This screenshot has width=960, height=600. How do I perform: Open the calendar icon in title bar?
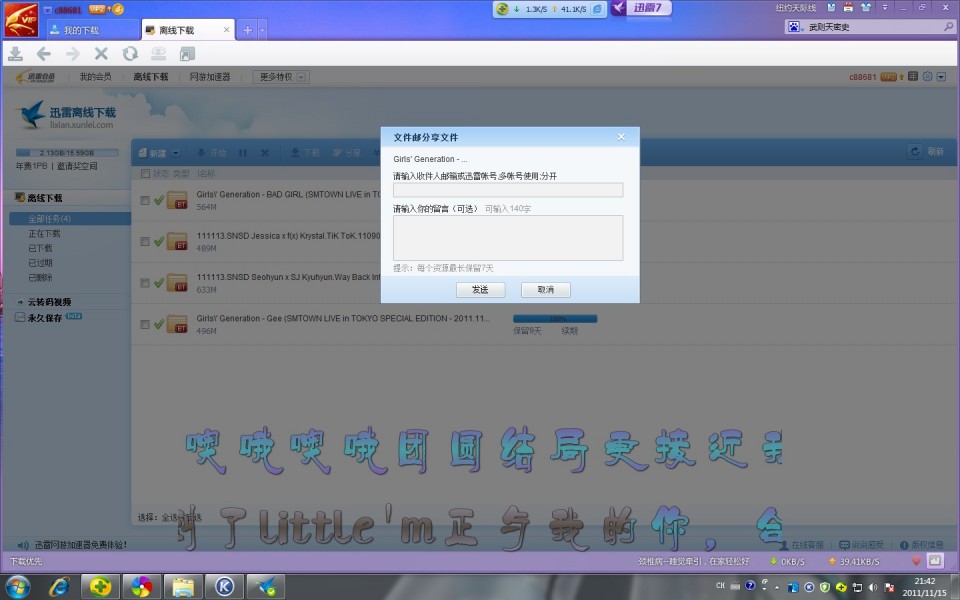click(848, 7)
